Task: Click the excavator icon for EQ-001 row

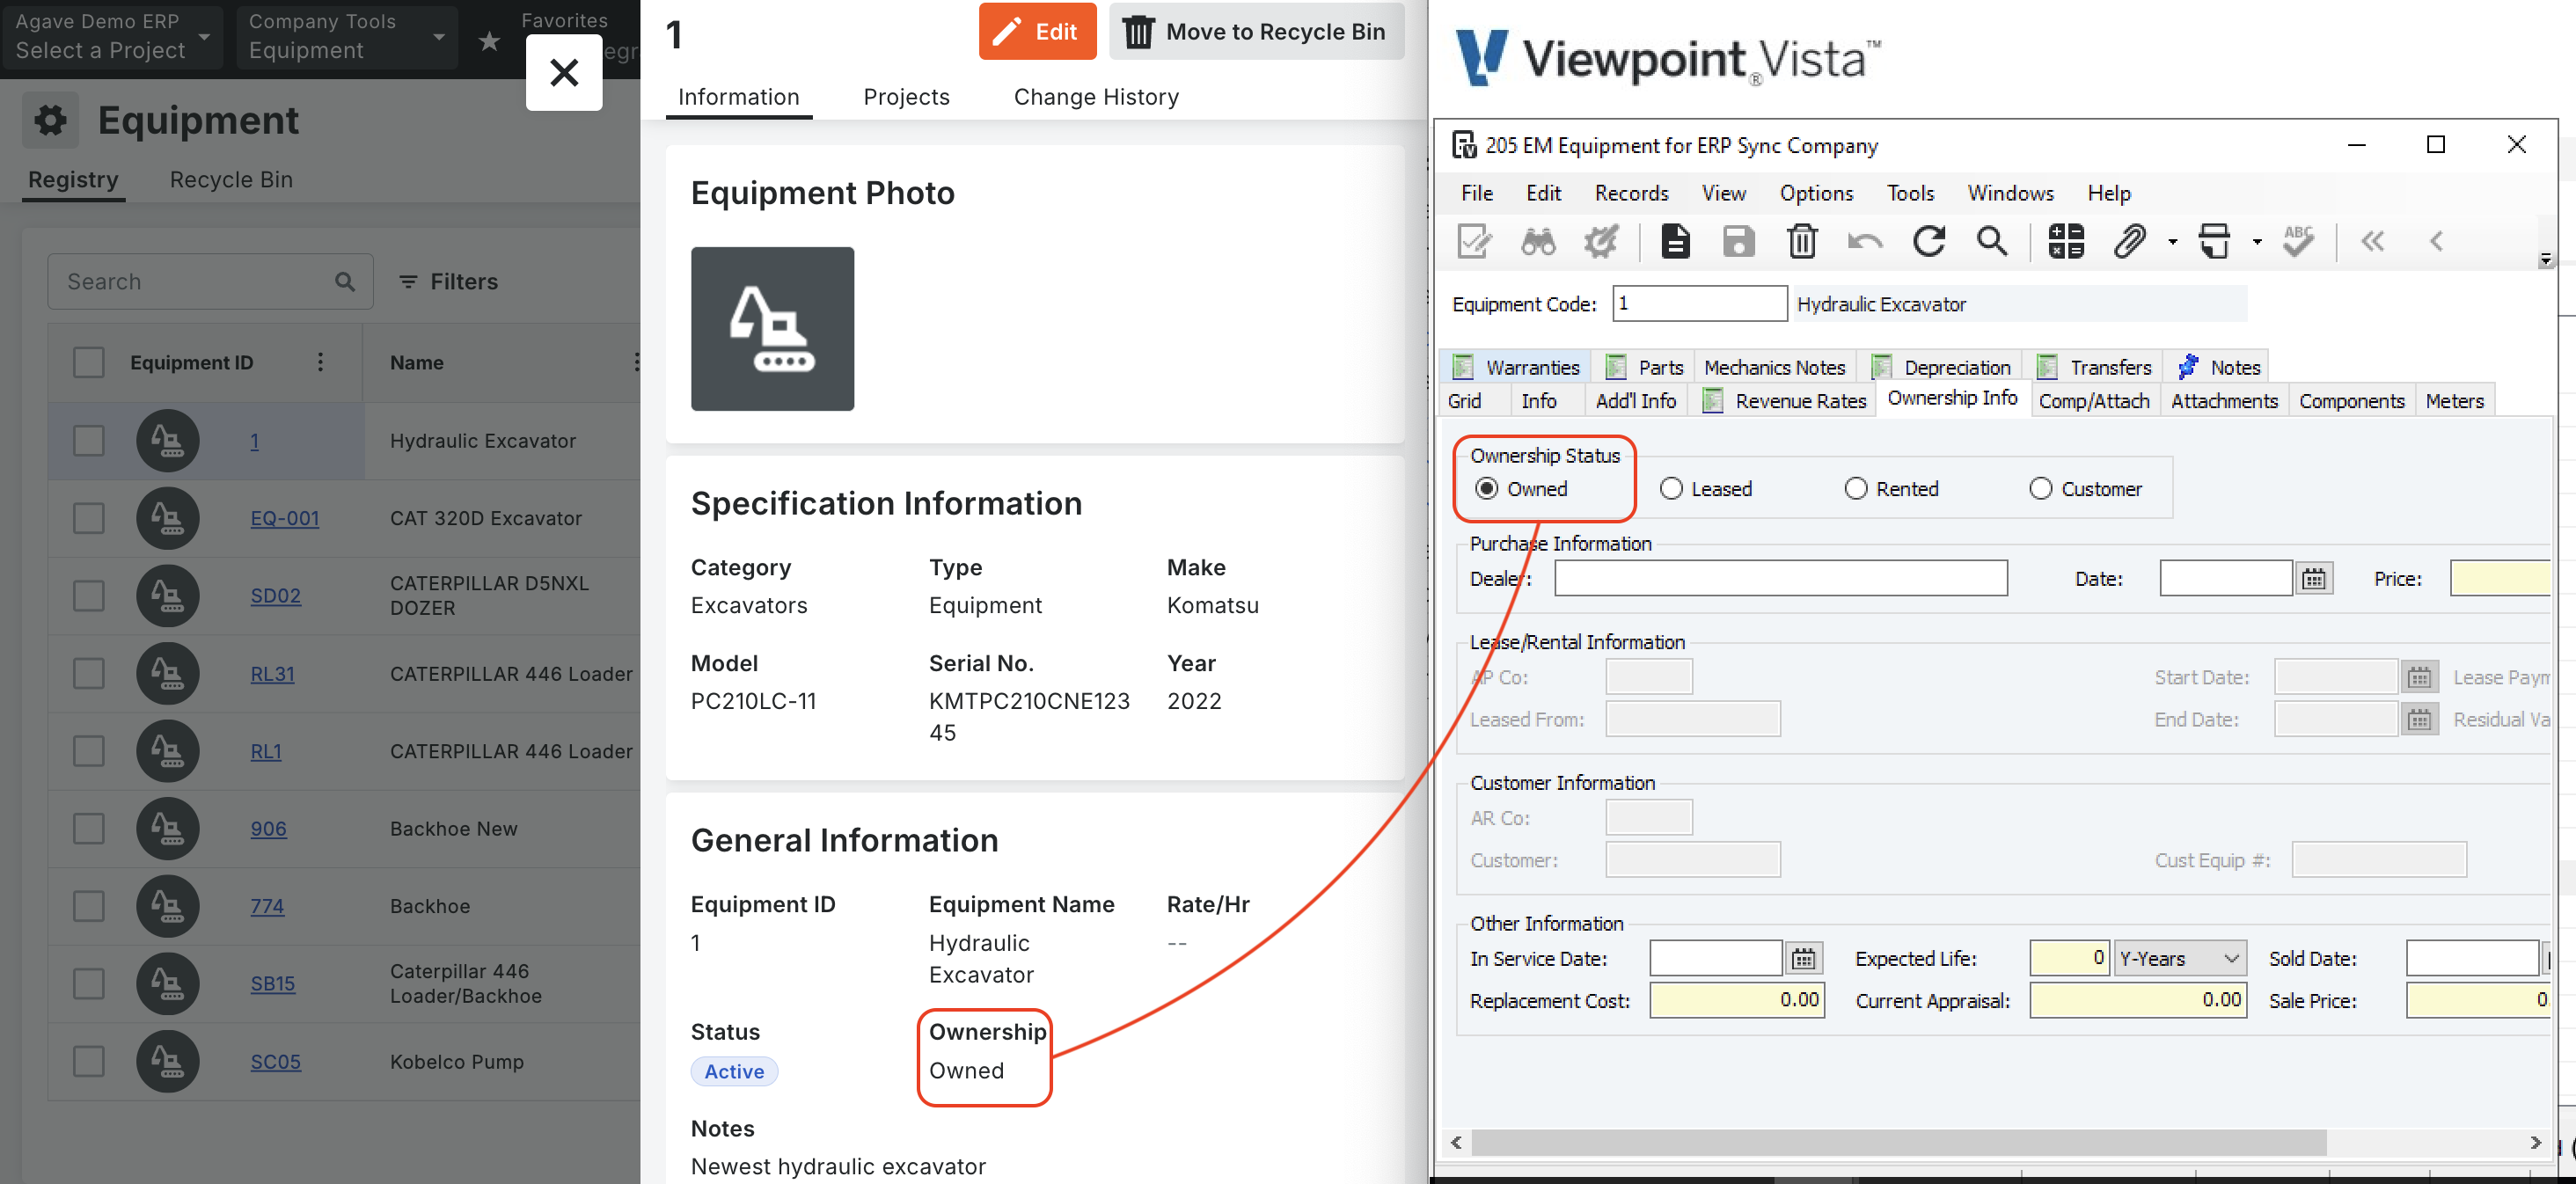Action: pos(167,518)
